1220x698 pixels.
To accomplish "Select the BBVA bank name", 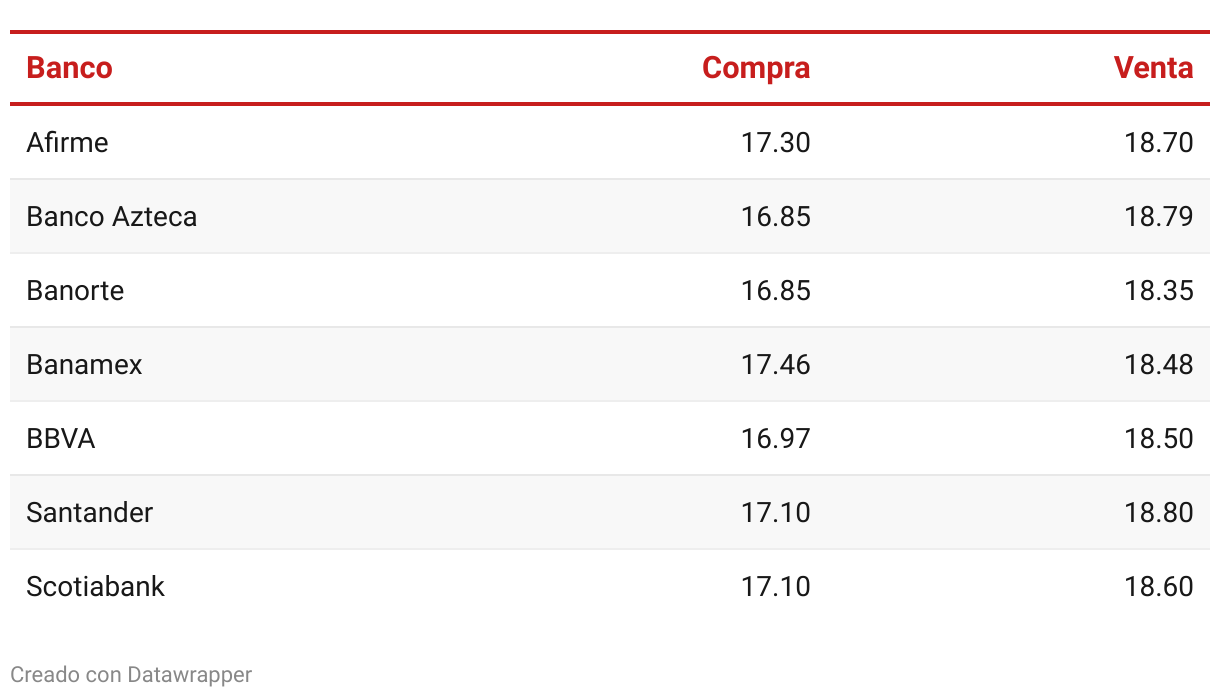I will click(60, 438).
